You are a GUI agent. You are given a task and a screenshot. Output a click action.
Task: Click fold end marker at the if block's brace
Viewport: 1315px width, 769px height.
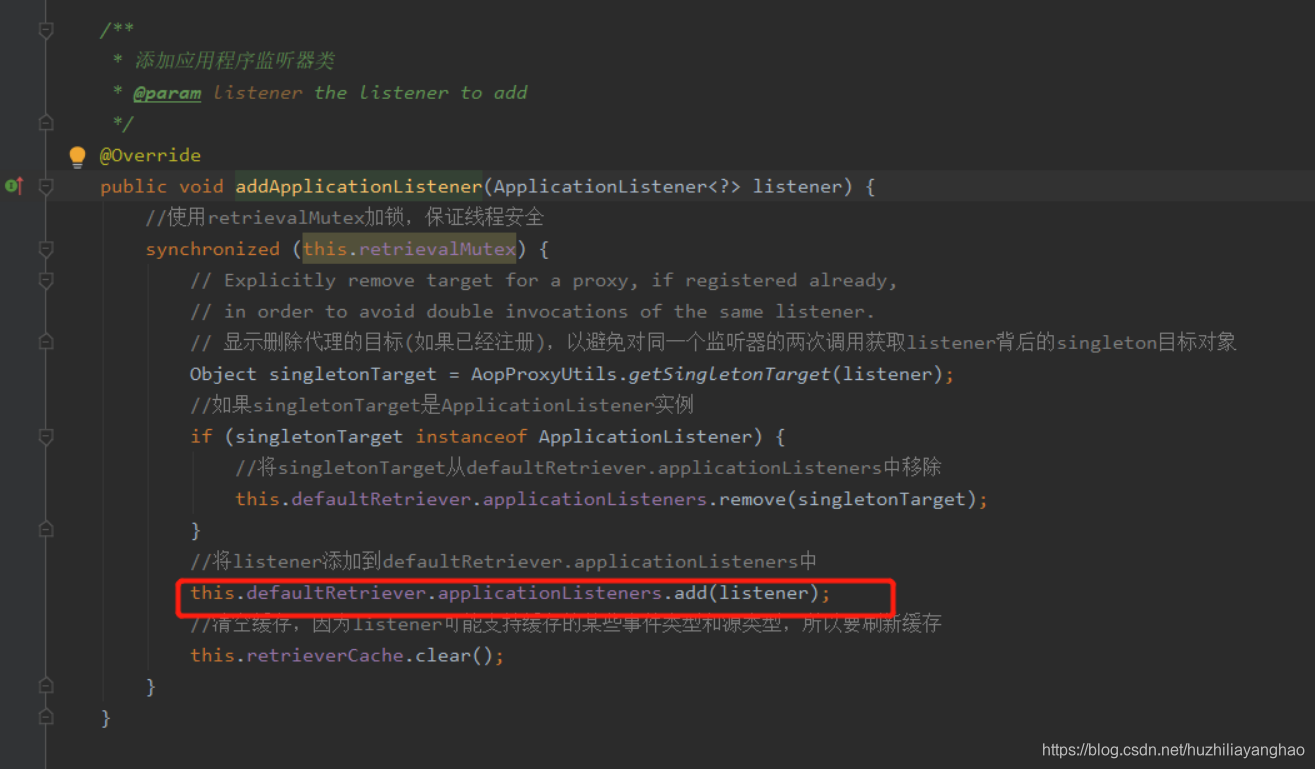click(45, 530)
